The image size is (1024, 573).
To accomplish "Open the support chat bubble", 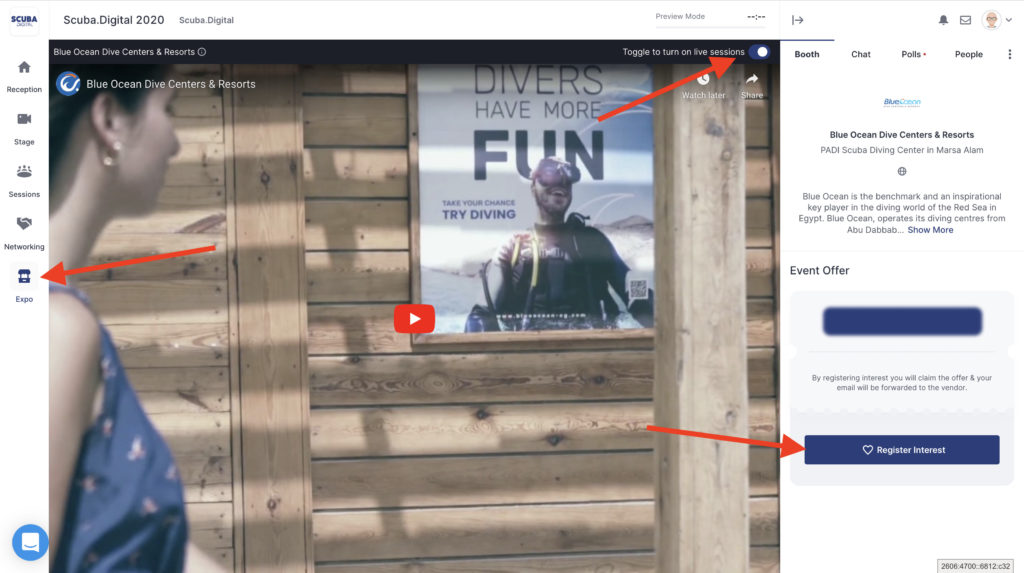I will pos(30,542).
